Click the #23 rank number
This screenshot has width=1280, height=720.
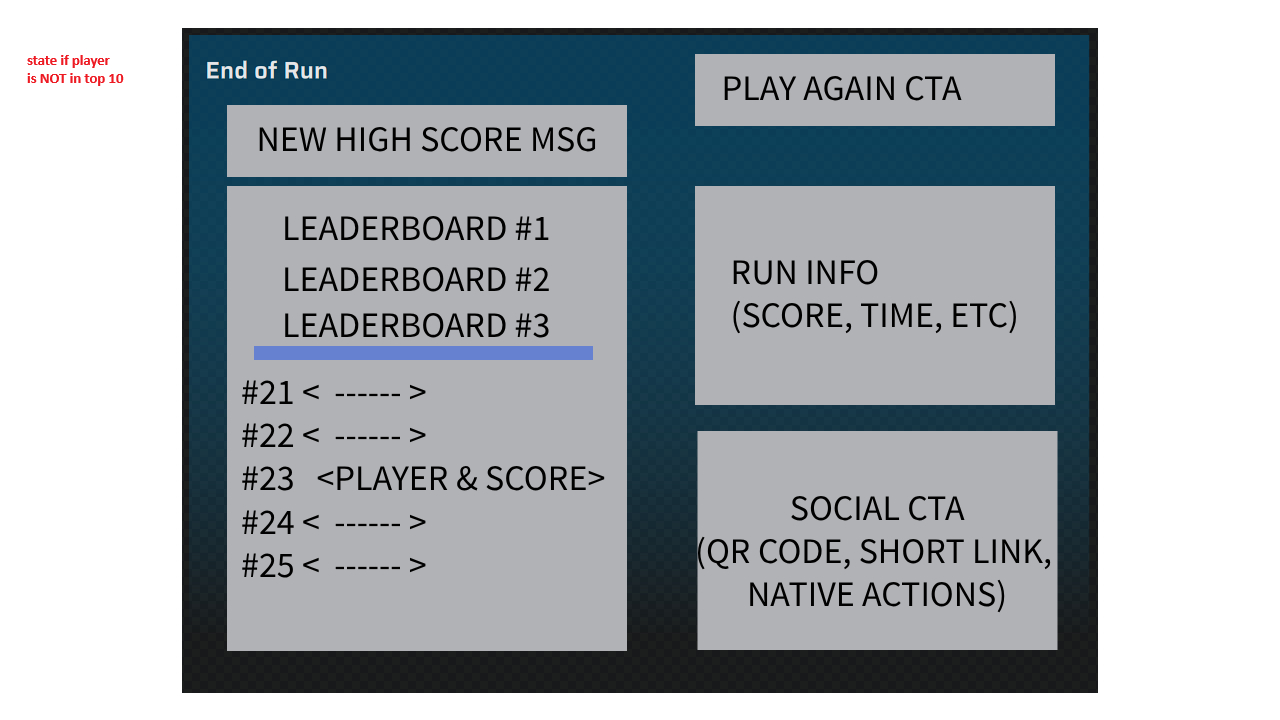(267, 479)
